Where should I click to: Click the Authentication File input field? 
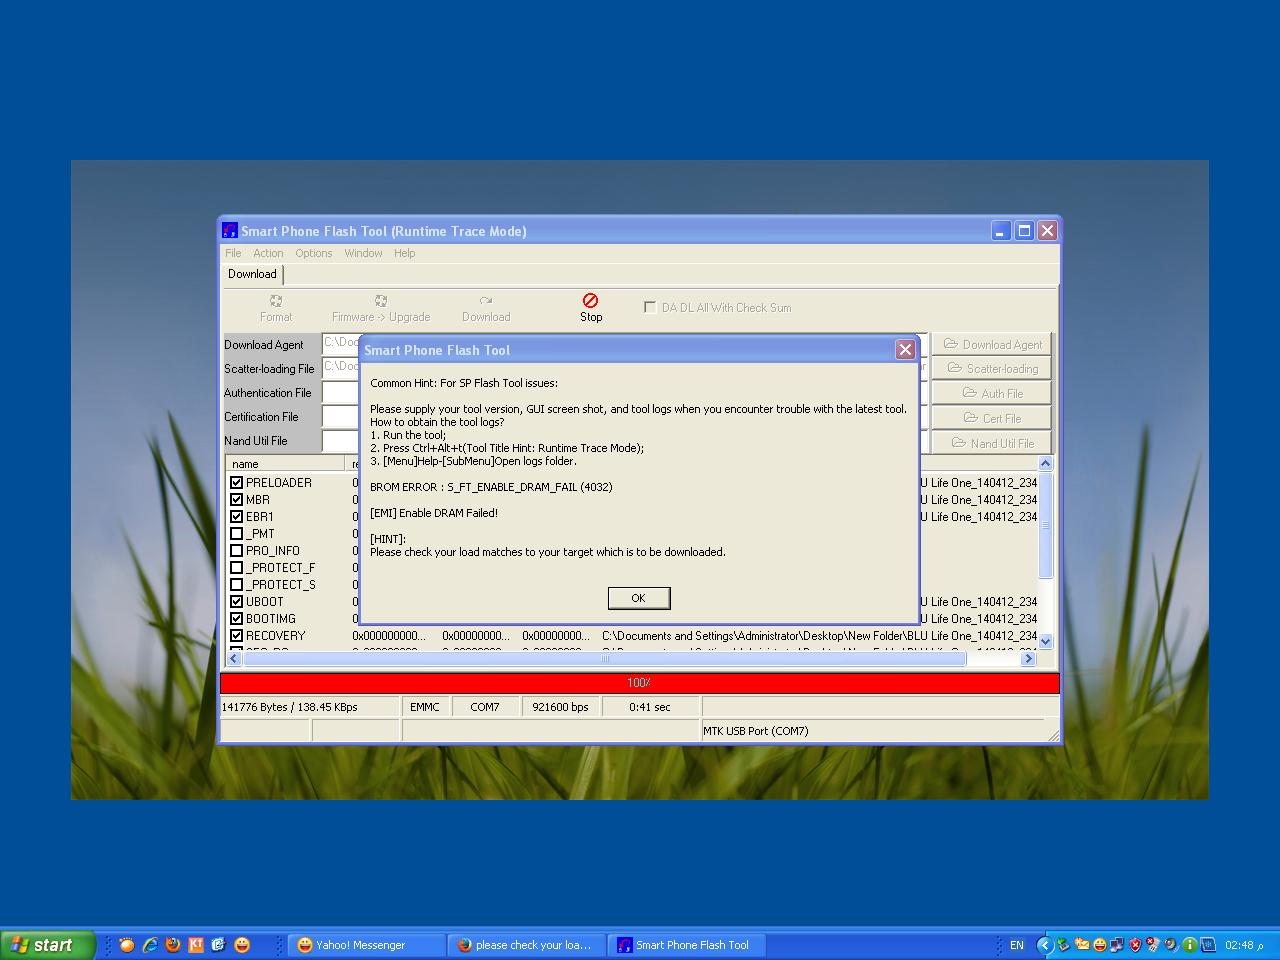click(340, 393)
